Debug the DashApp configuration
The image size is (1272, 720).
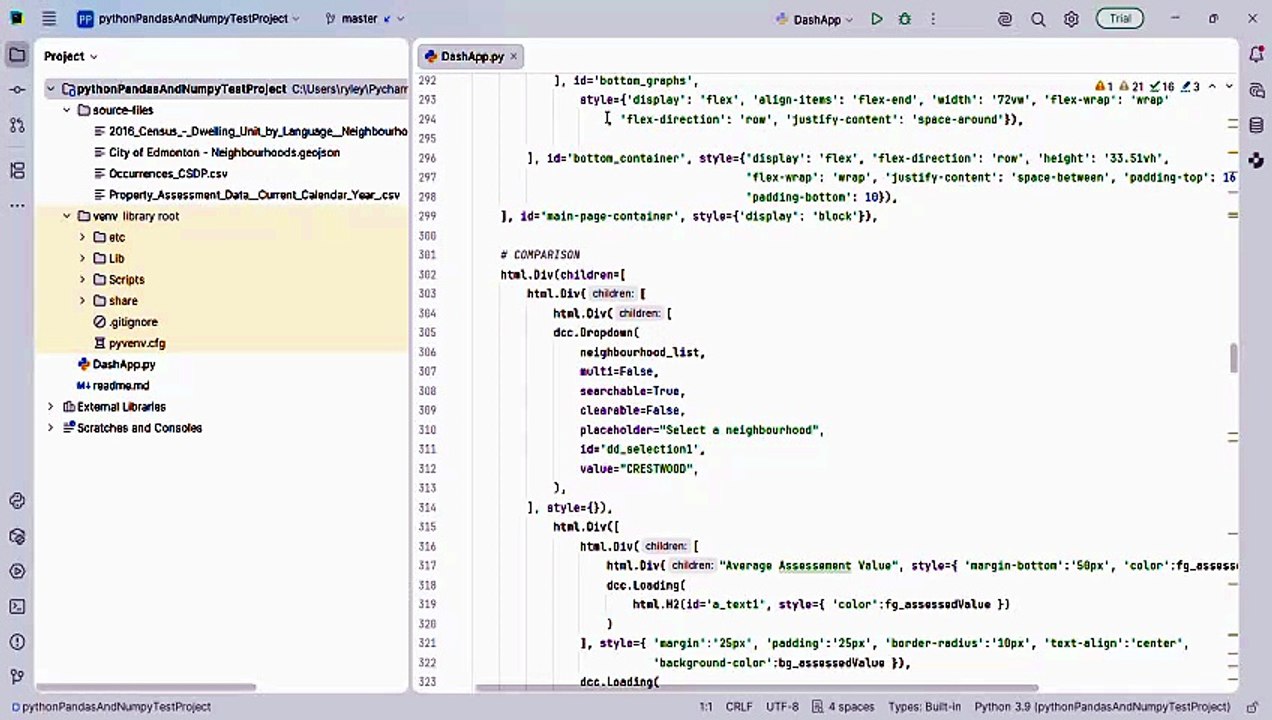pos(905,19)
